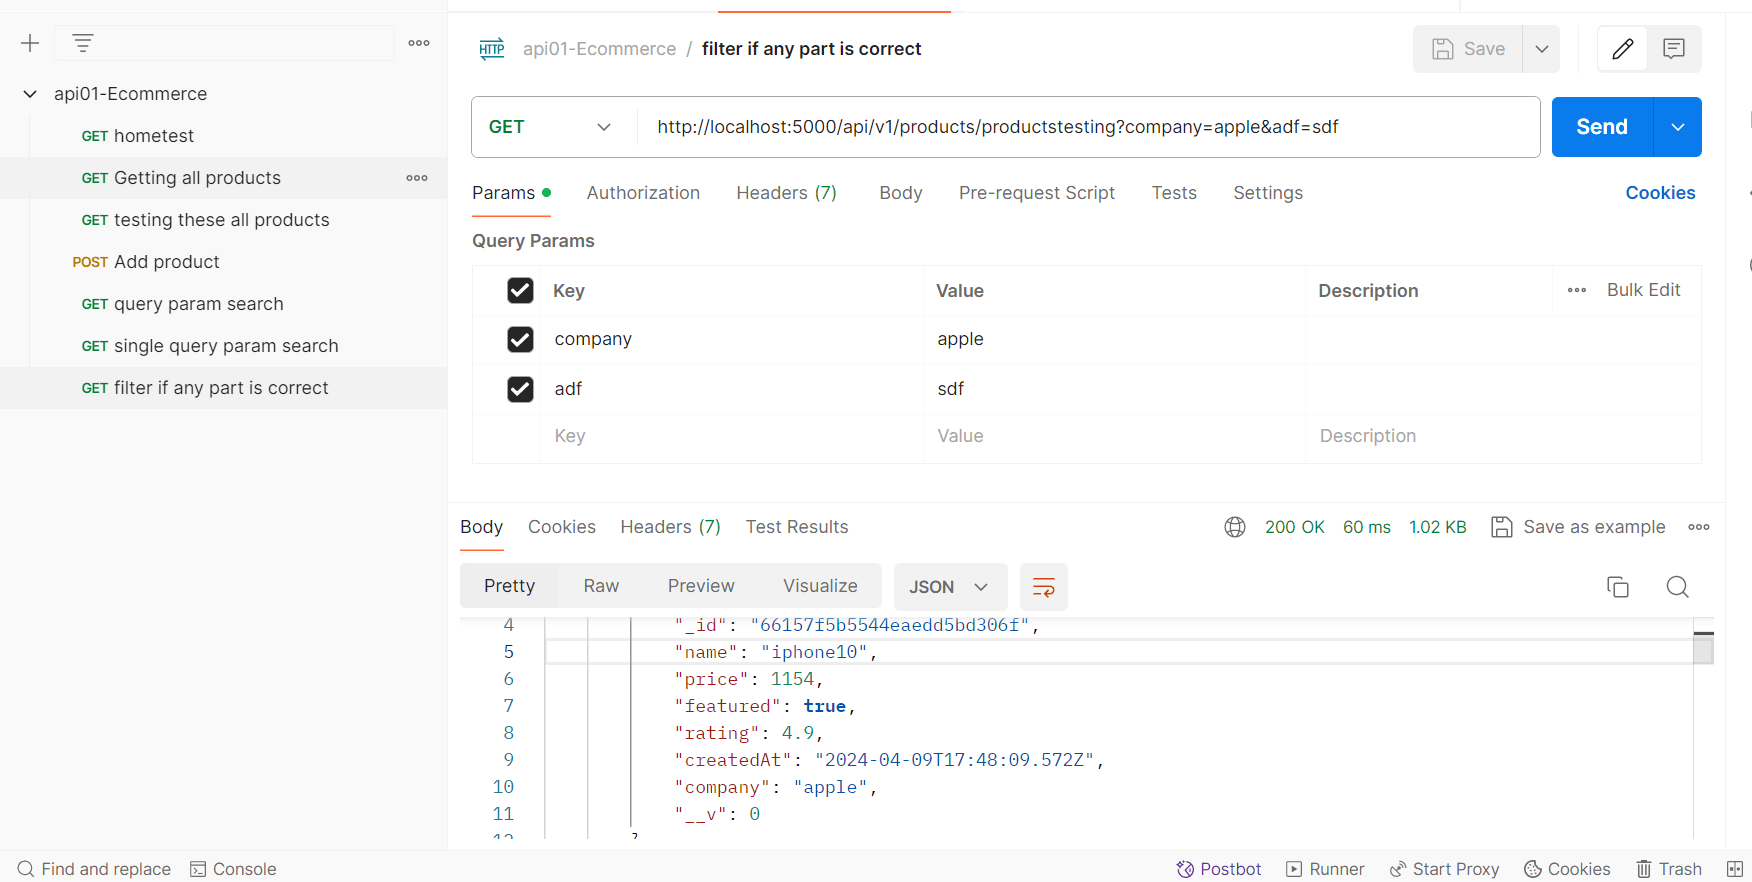This screenshot has width=1752, height=882.
Task: Open the Runner from status bar
Action: [1325, 869]
